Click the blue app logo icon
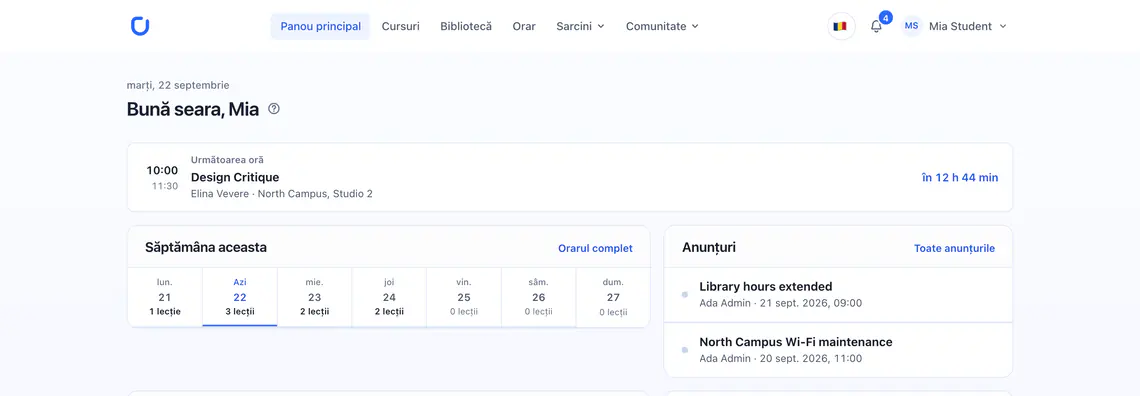The height and width of the screenshot is (396, 1140). tap(140, 26)
